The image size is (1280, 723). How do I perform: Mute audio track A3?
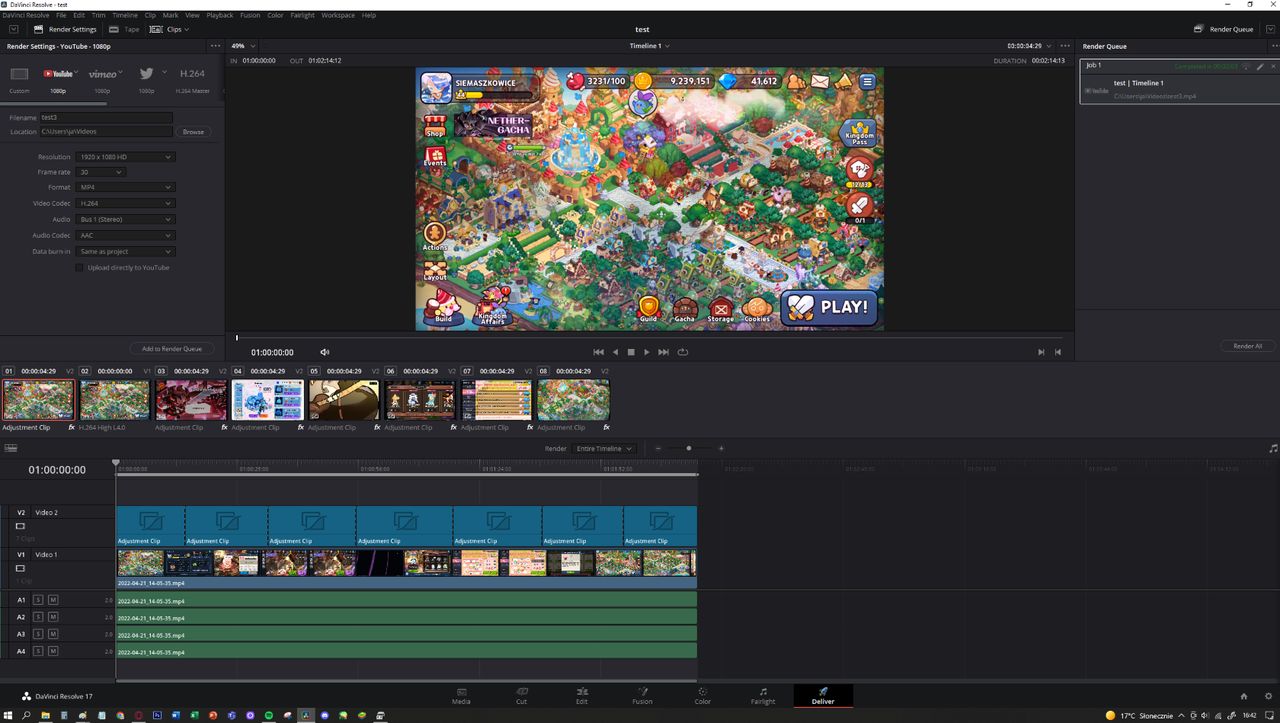coord(53,634)
